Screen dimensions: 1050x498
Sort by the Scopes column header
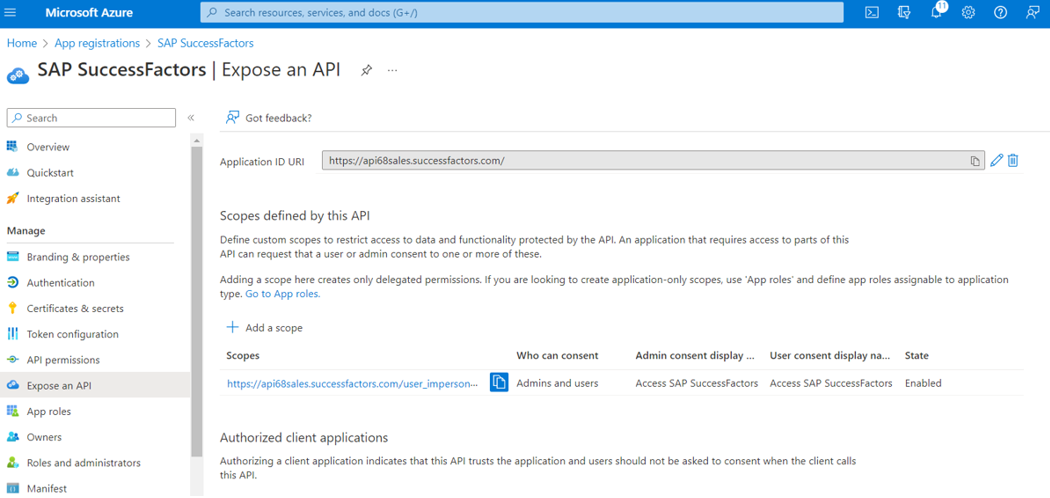coord(243,355)
